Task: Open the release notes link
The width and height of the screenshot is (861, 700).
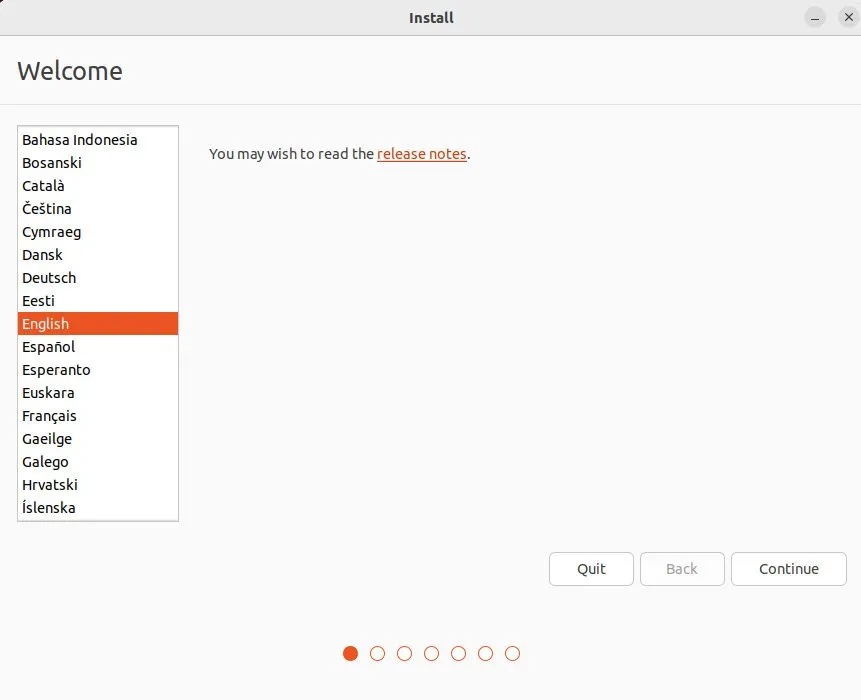Action: (421, 154)
